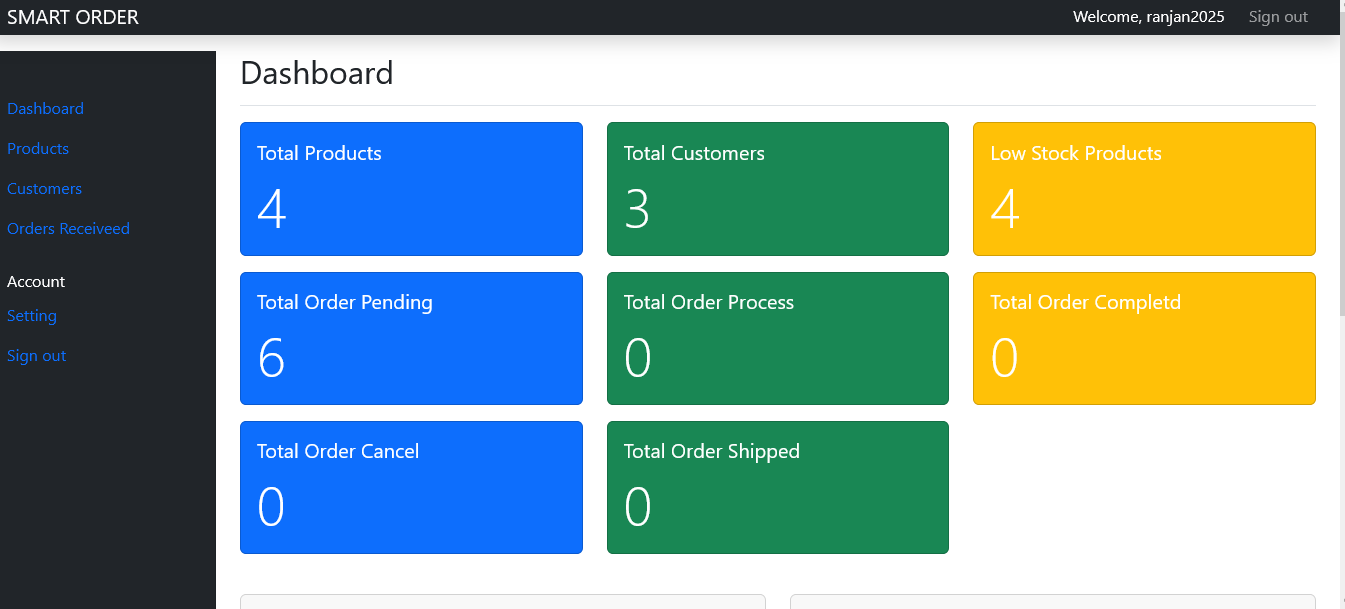Click the Account section header

[36, 281]
